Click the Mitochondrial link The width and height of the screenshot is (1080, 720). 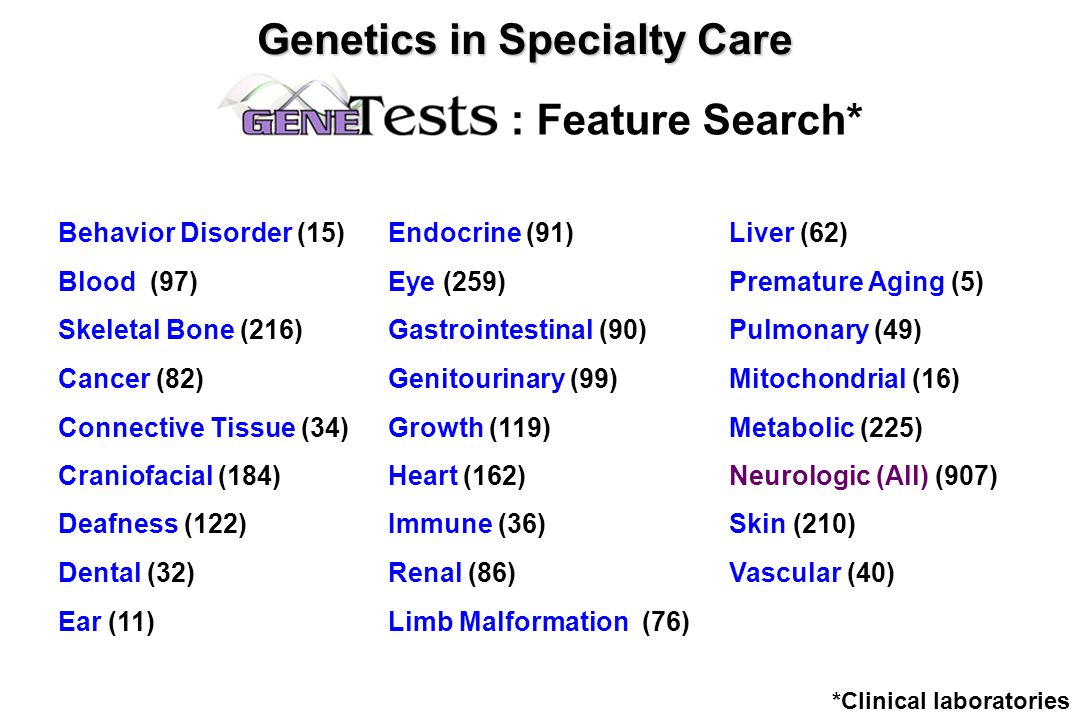[818, 379]
